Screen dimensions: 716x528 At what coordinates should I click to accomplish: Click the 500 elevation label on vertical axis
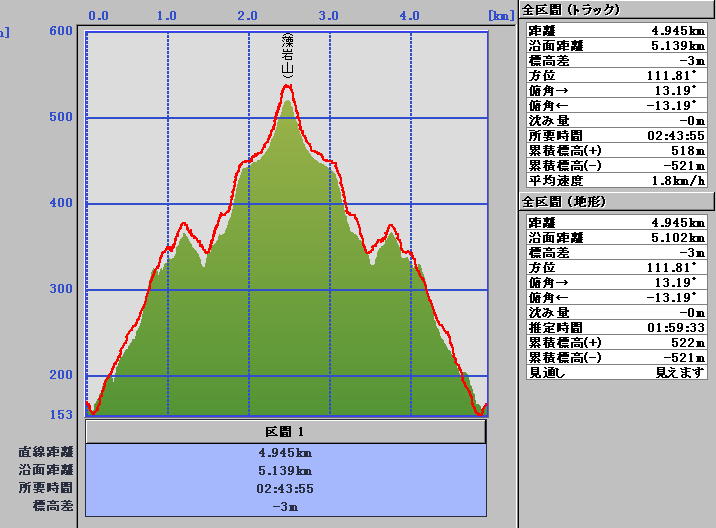coord(59,117)
